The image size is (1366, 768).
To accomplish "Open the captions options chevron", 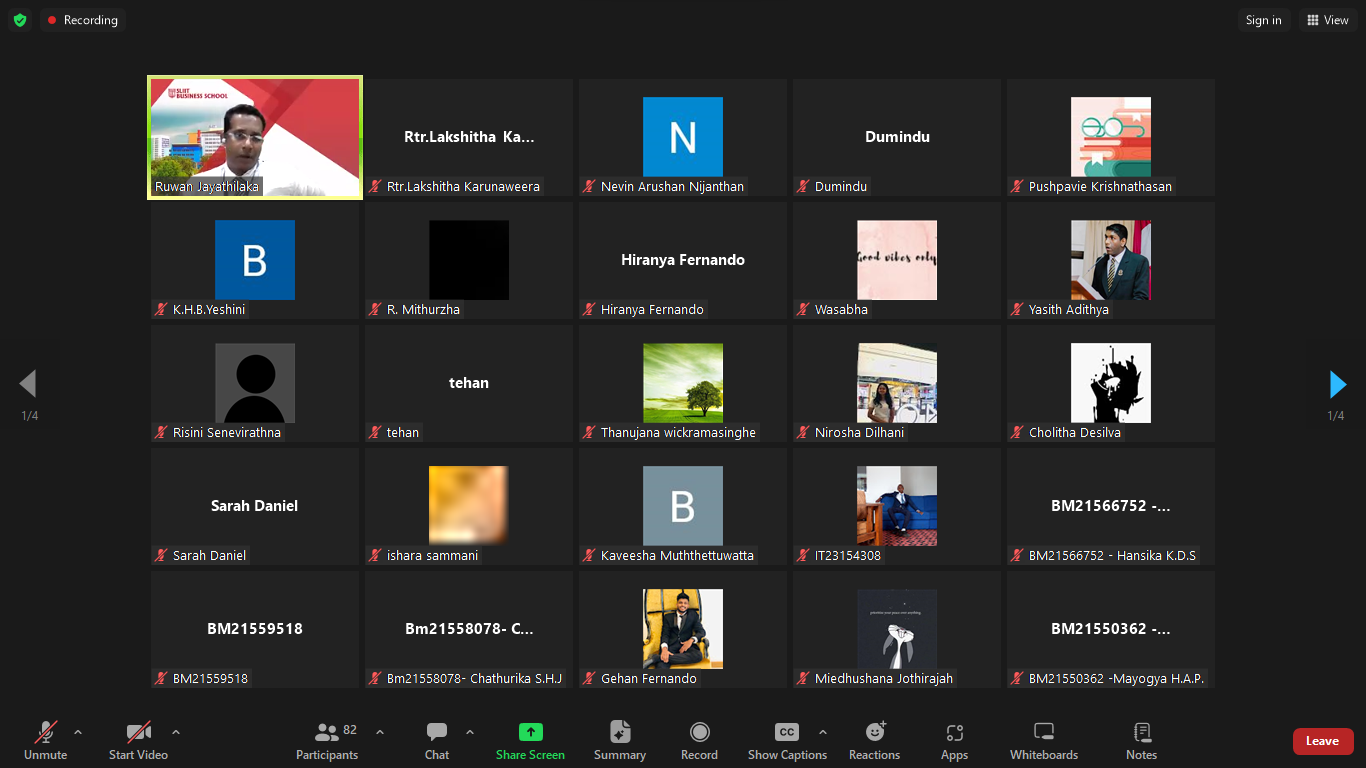I will pos(822,731).
